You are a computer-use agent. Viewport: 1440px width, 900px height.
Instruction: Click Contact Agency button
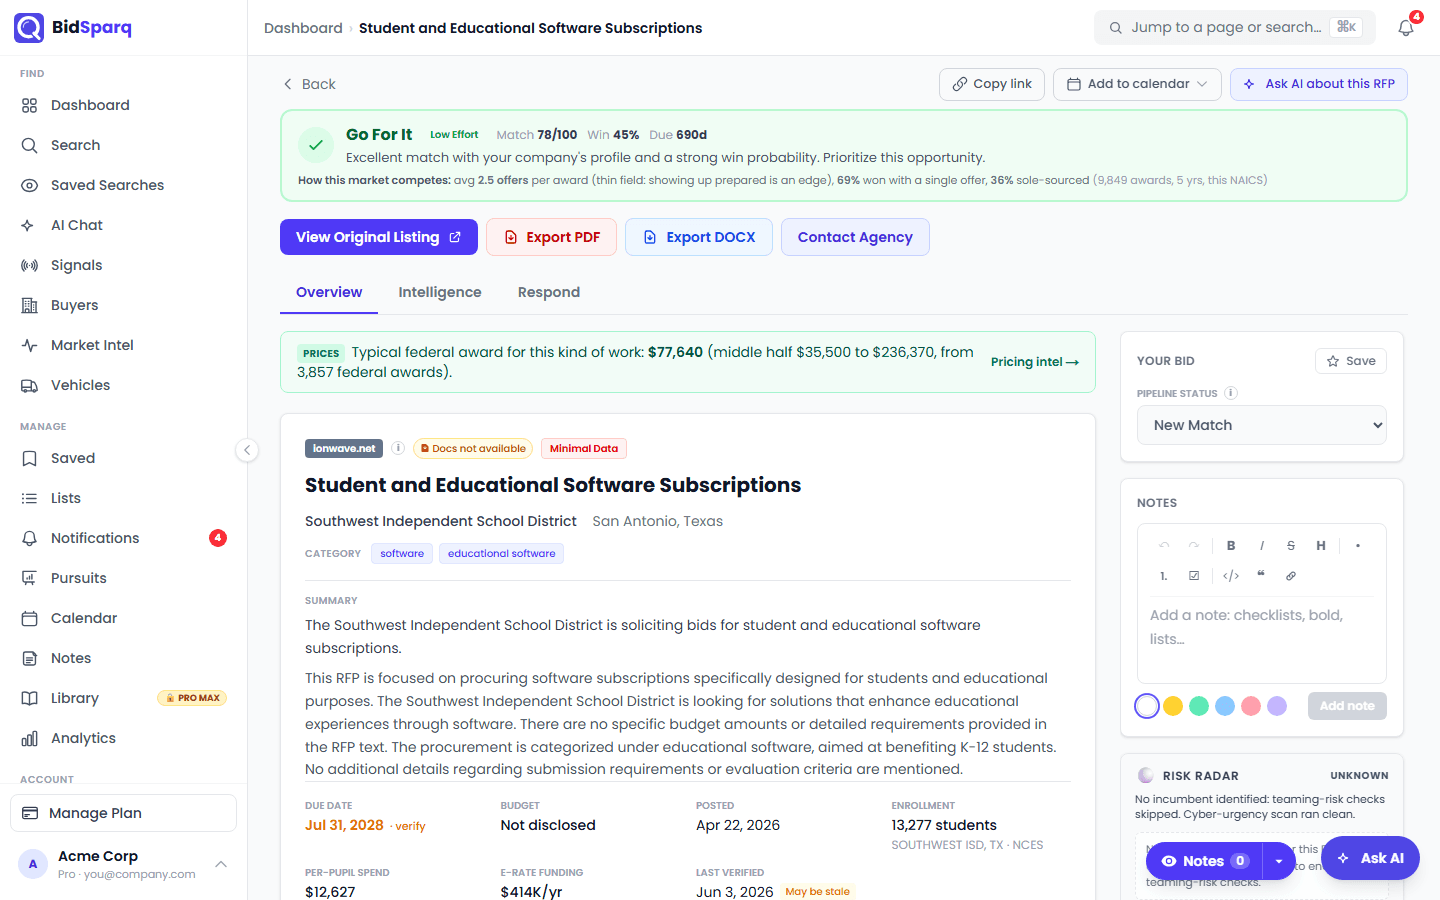click(855, 237)
